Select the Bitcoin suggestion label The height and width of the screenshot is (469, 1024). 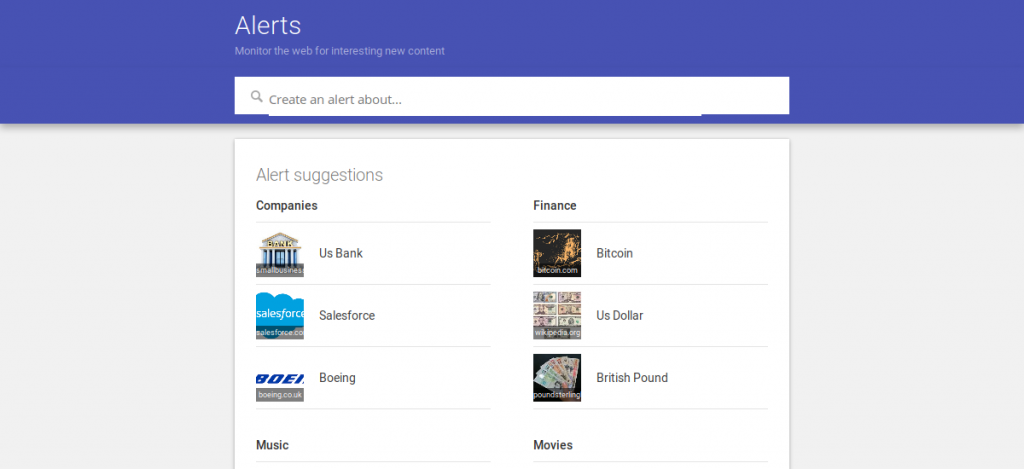pos(615,253)
